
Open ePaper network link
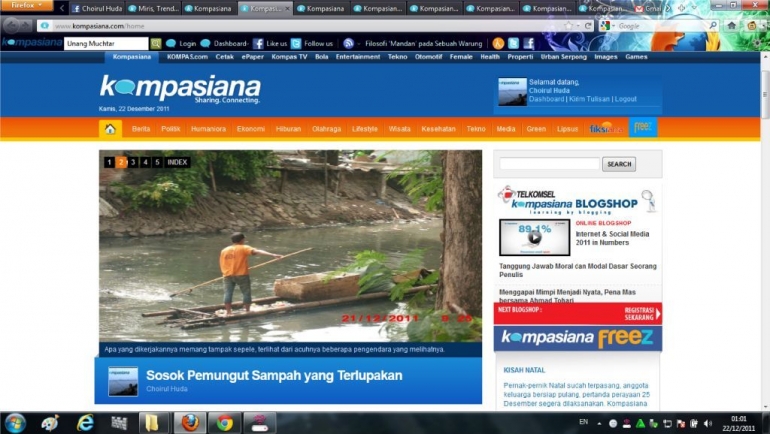[x=252, y=57]
